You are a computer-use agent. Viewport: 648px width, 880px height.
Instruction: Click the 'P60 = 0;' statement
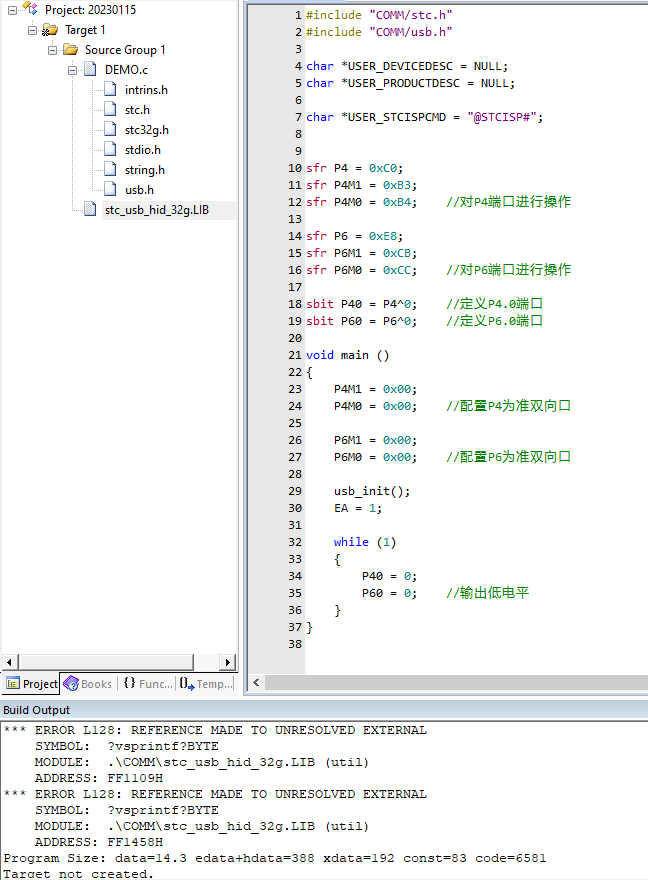coord(389,593)
